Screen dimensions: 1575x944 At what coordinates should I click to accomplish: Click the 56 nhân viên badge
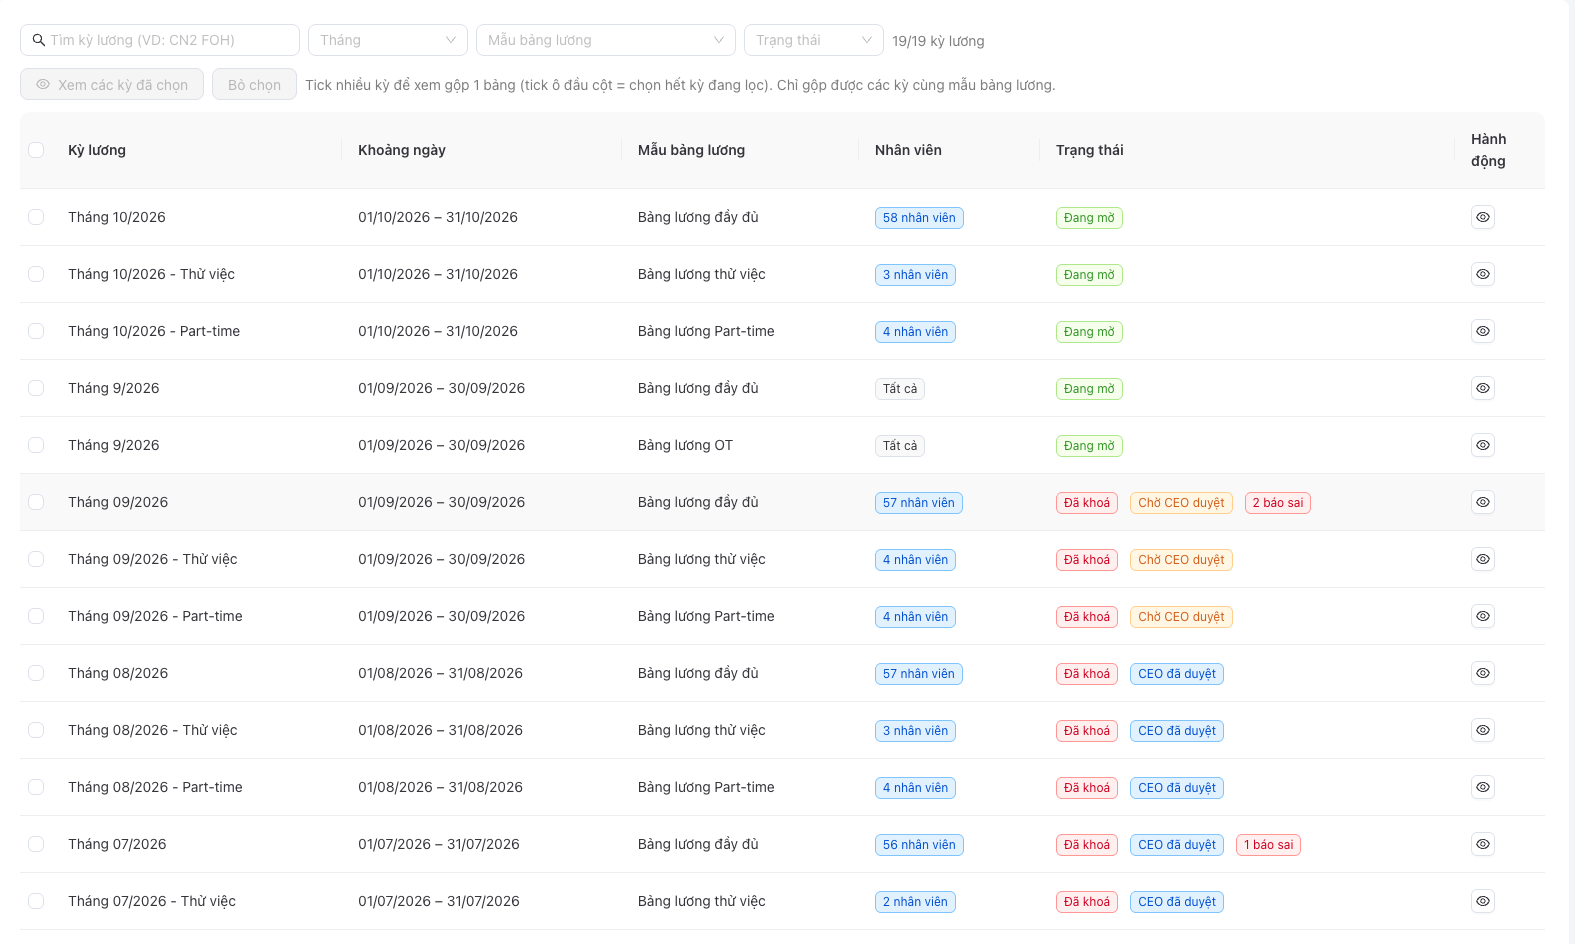point(919,845)
